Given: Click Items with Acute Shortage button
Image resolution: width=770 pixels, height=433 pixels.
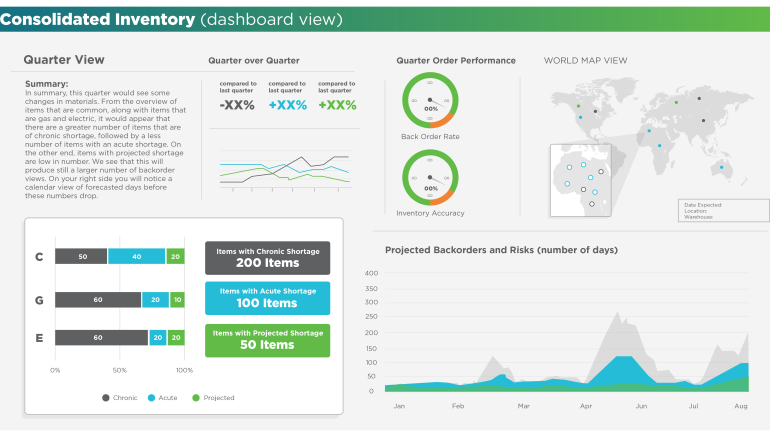Looking at the screenshot, I should [x=267, y=298].
